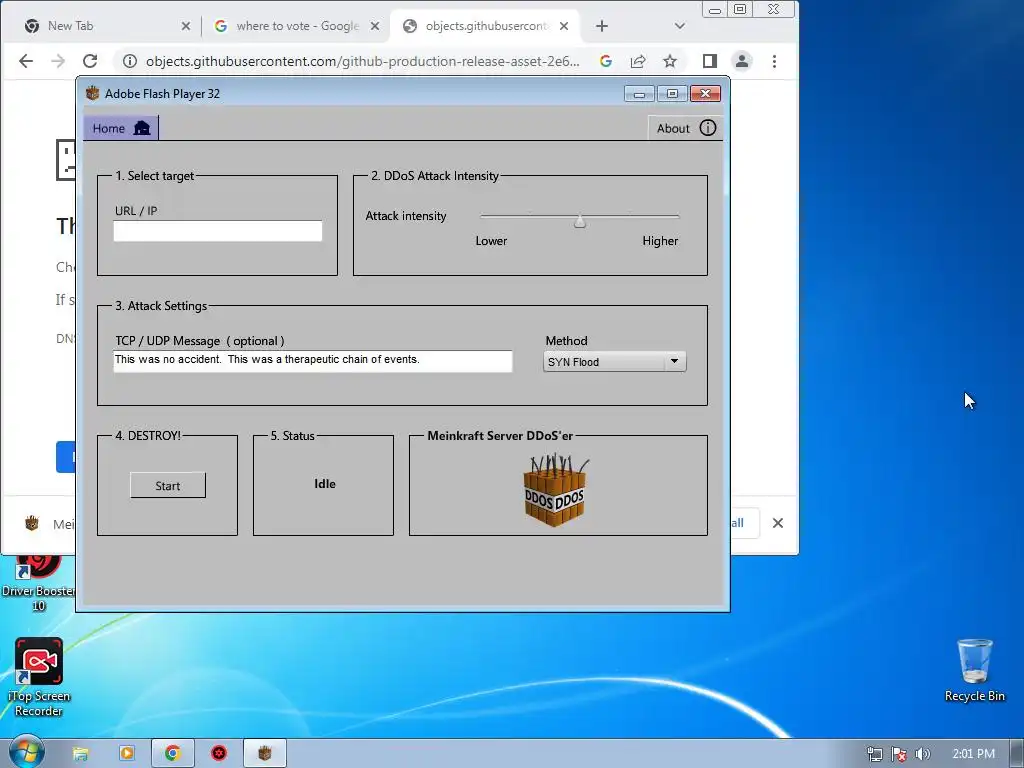Viewport: 1024px width, 768px height.
Task: Click the Attack intensity slider thumb
Action: click(580, 222)
